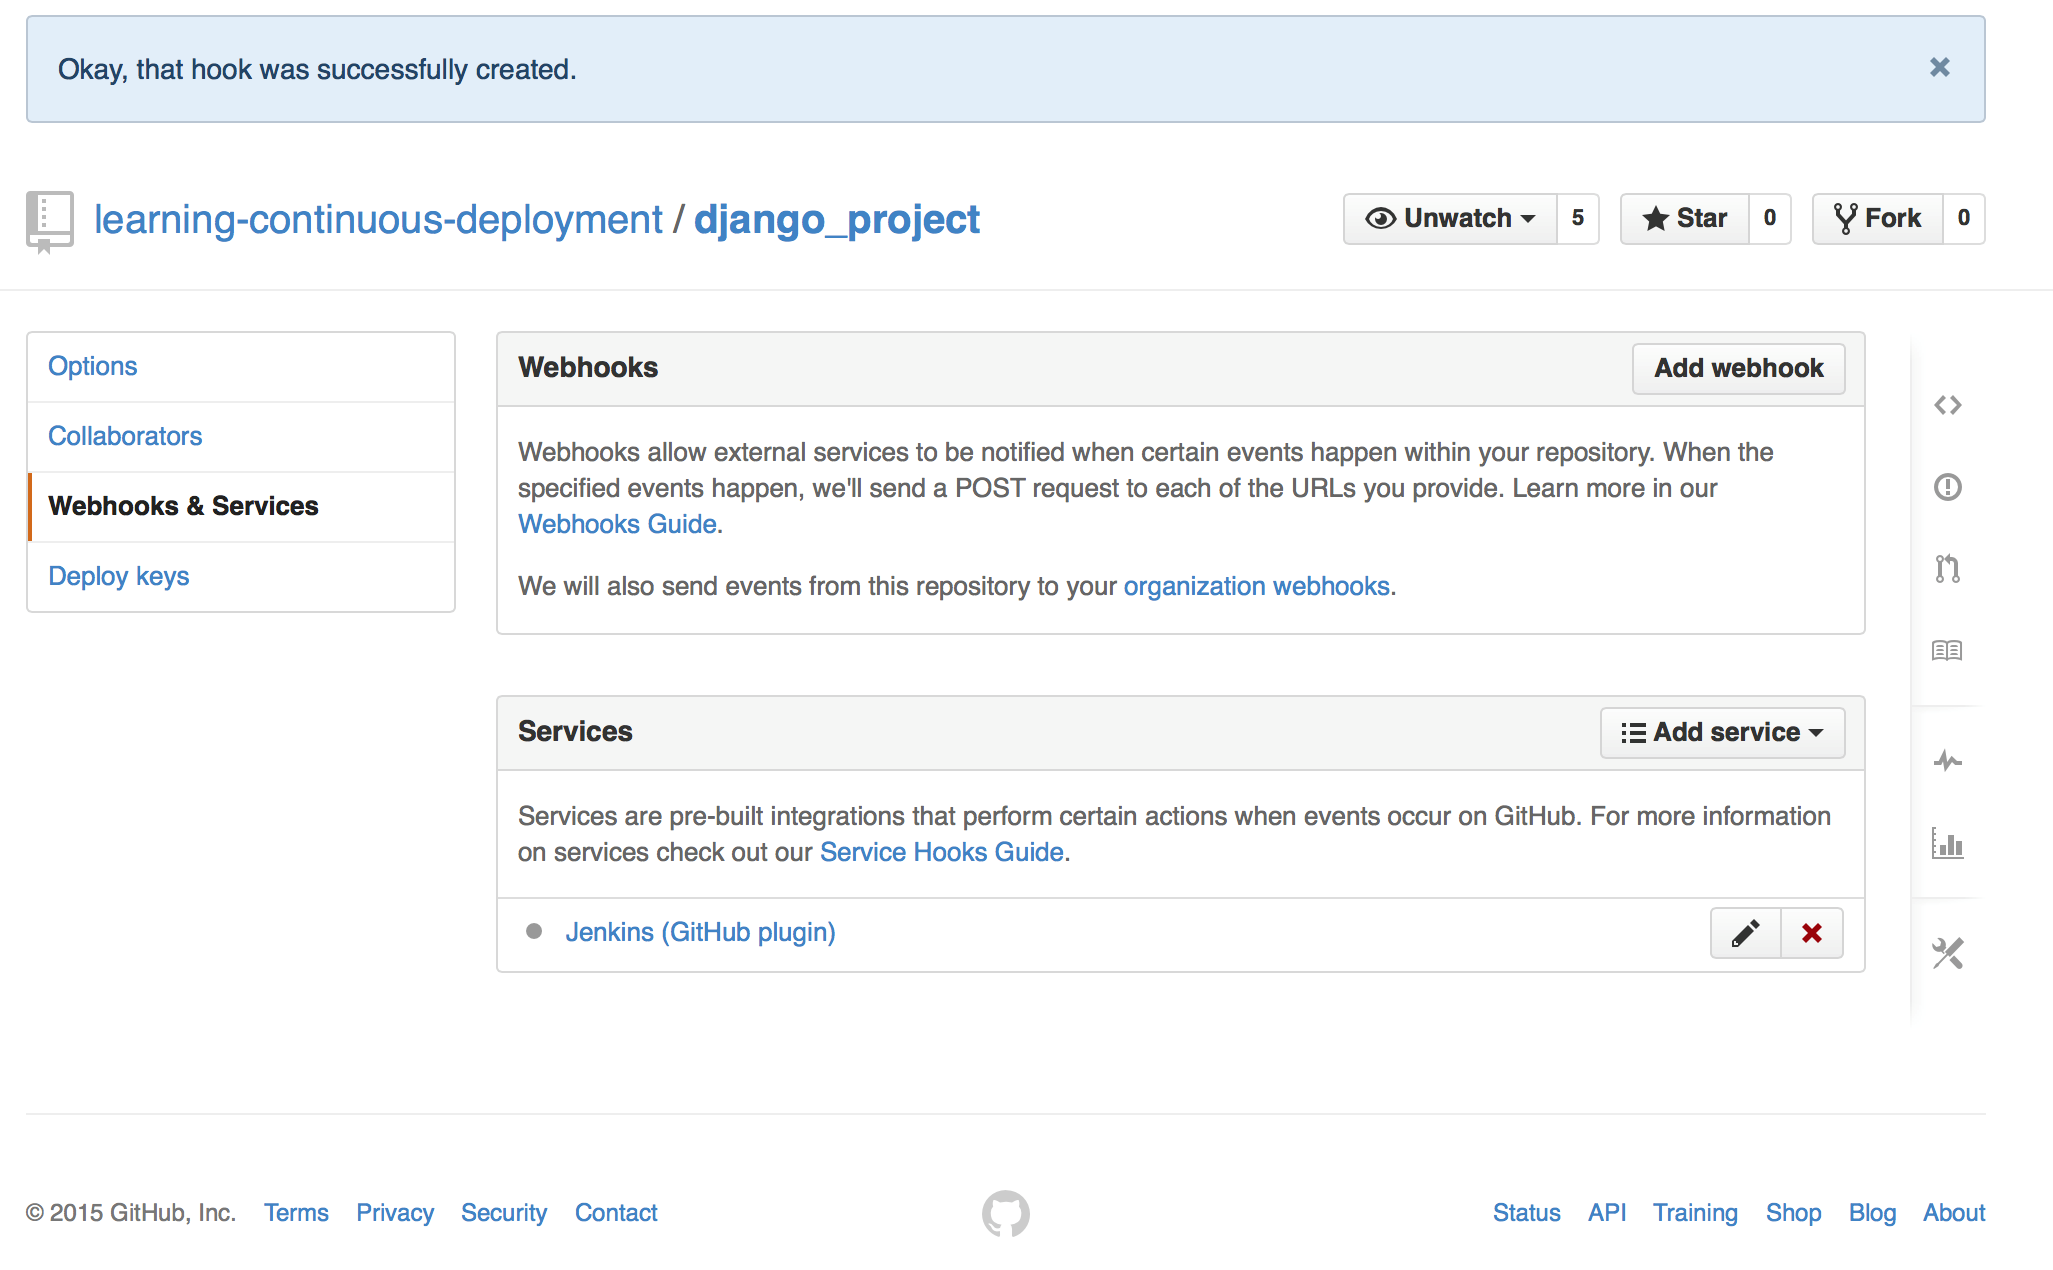Open the Jenkins (GitHub plugin) service

pos(700,932)
